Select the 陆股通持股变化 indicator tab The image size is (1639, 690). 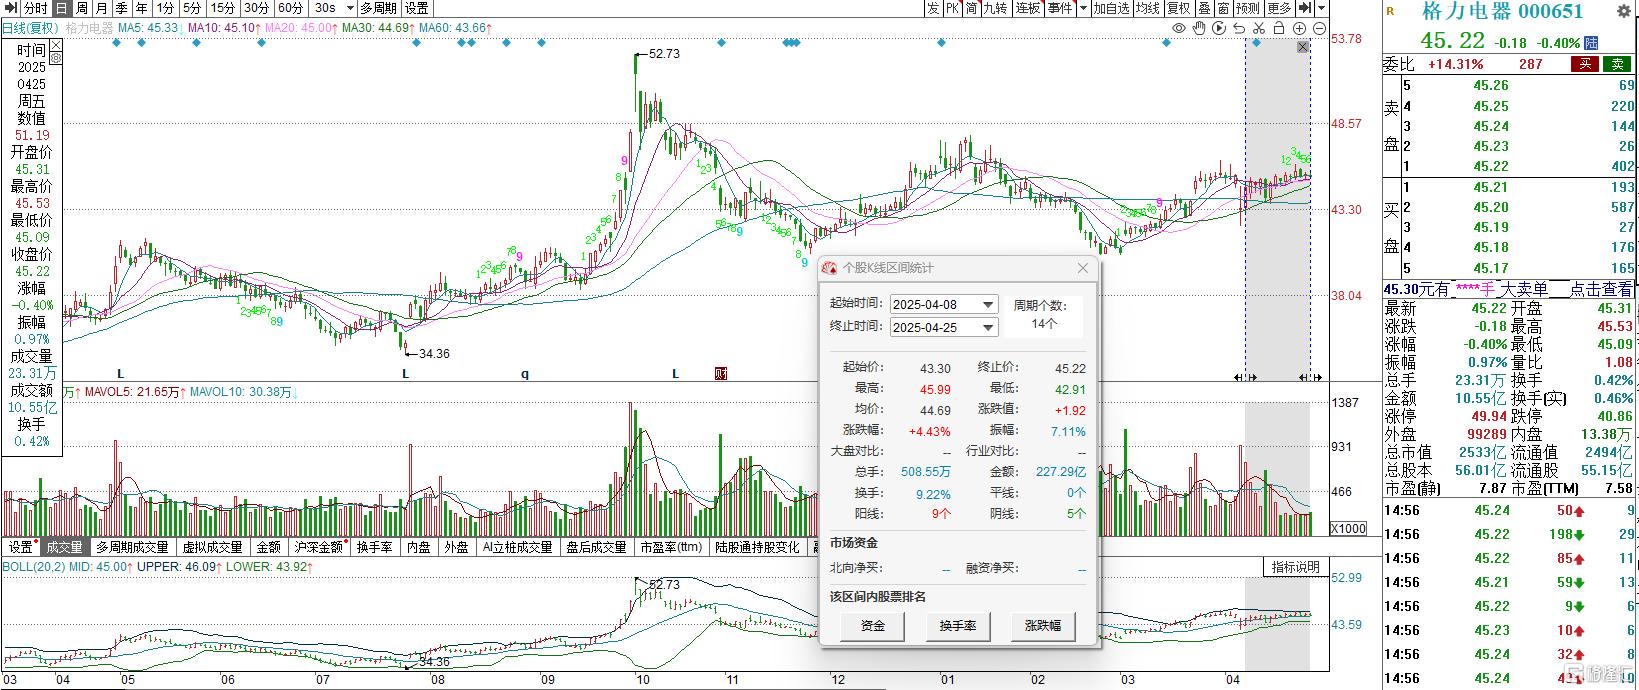point(757,547)
